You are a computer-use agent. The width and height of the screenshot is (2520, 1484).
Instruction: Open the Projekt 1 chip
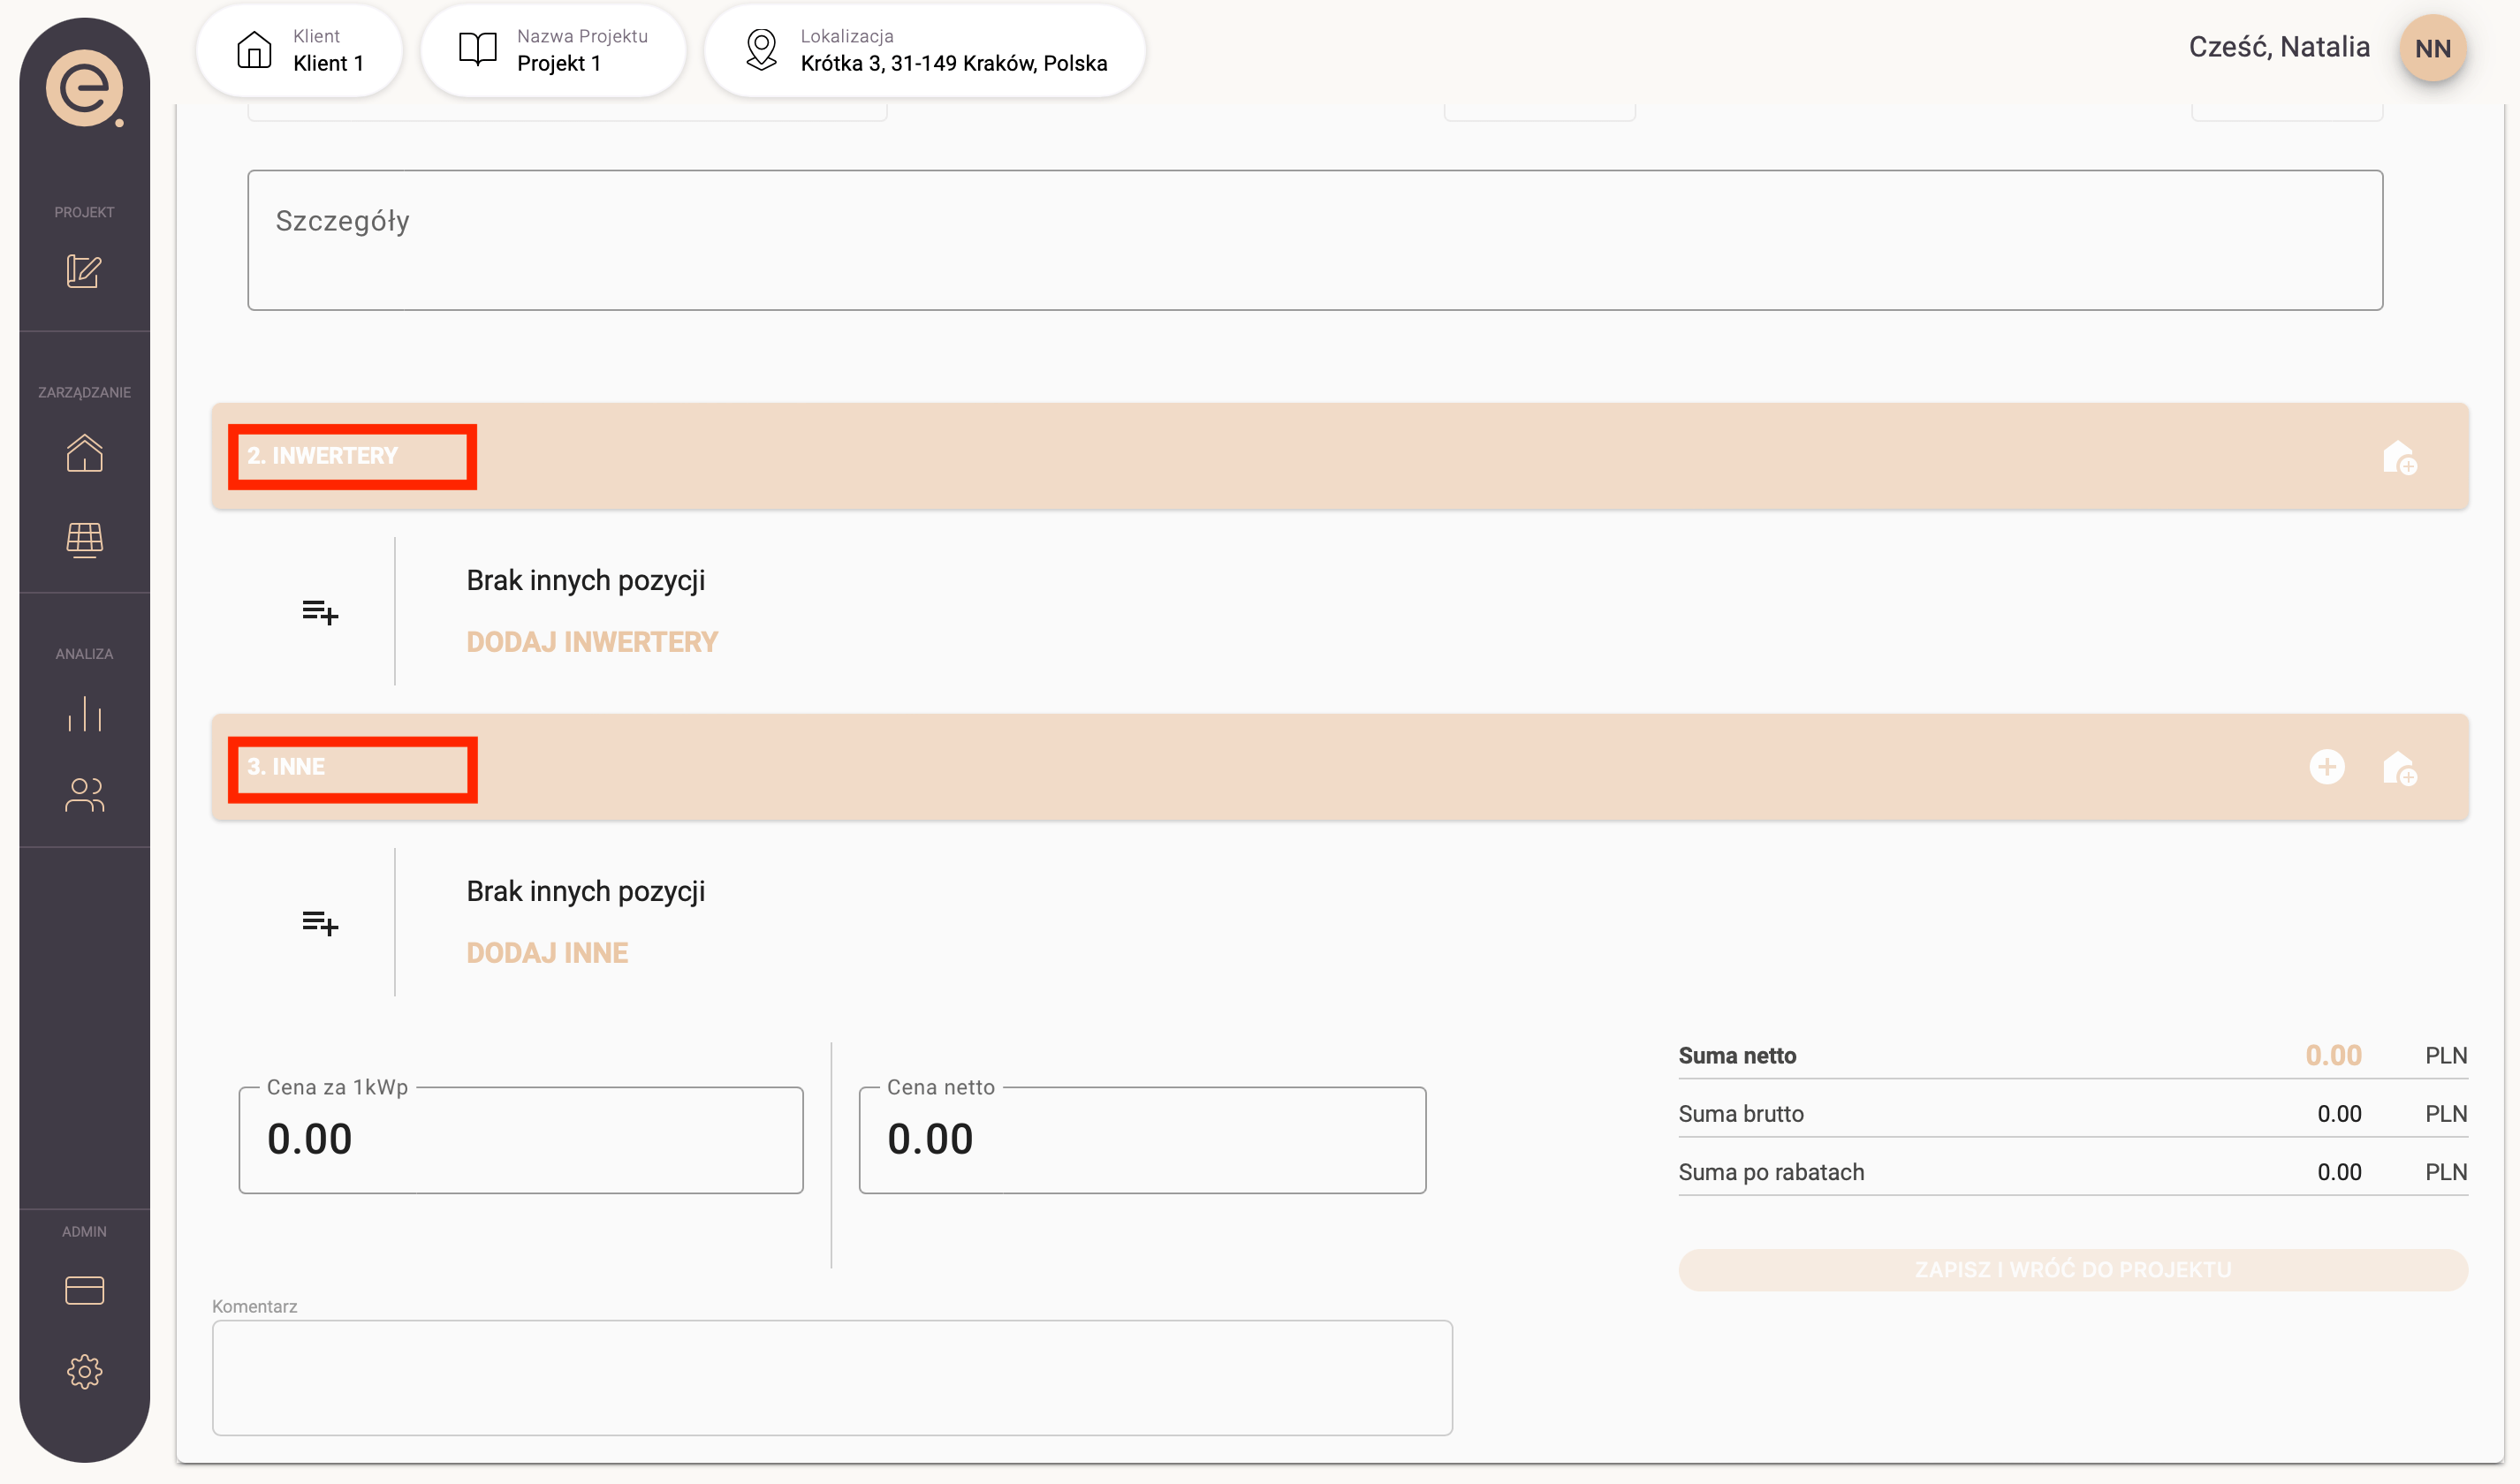(x=553, y=50)
